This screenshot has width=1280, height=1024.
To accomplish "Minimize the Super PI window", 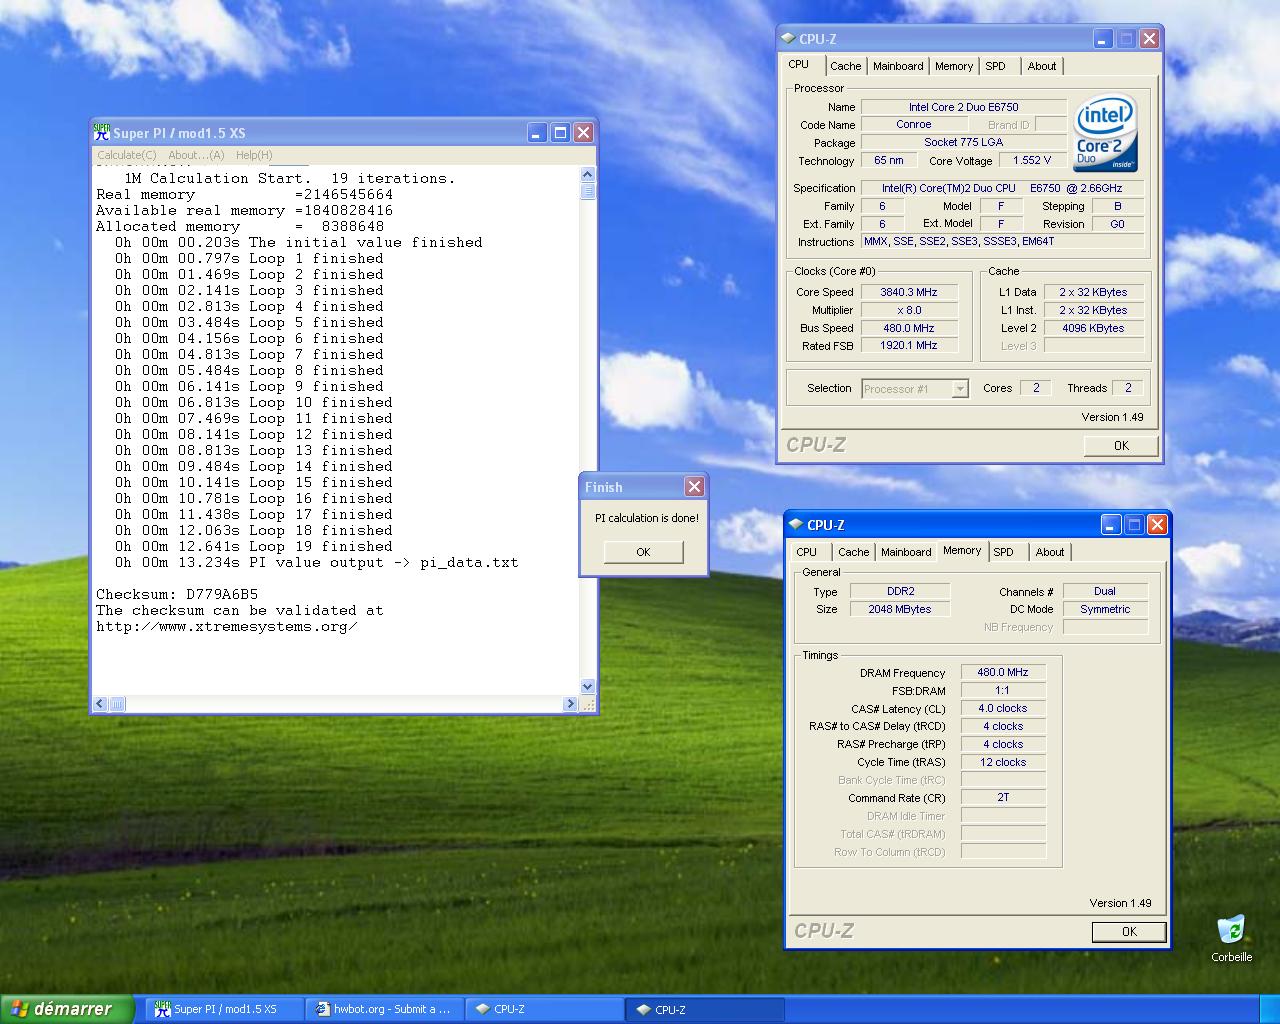I will pos(538,133).
